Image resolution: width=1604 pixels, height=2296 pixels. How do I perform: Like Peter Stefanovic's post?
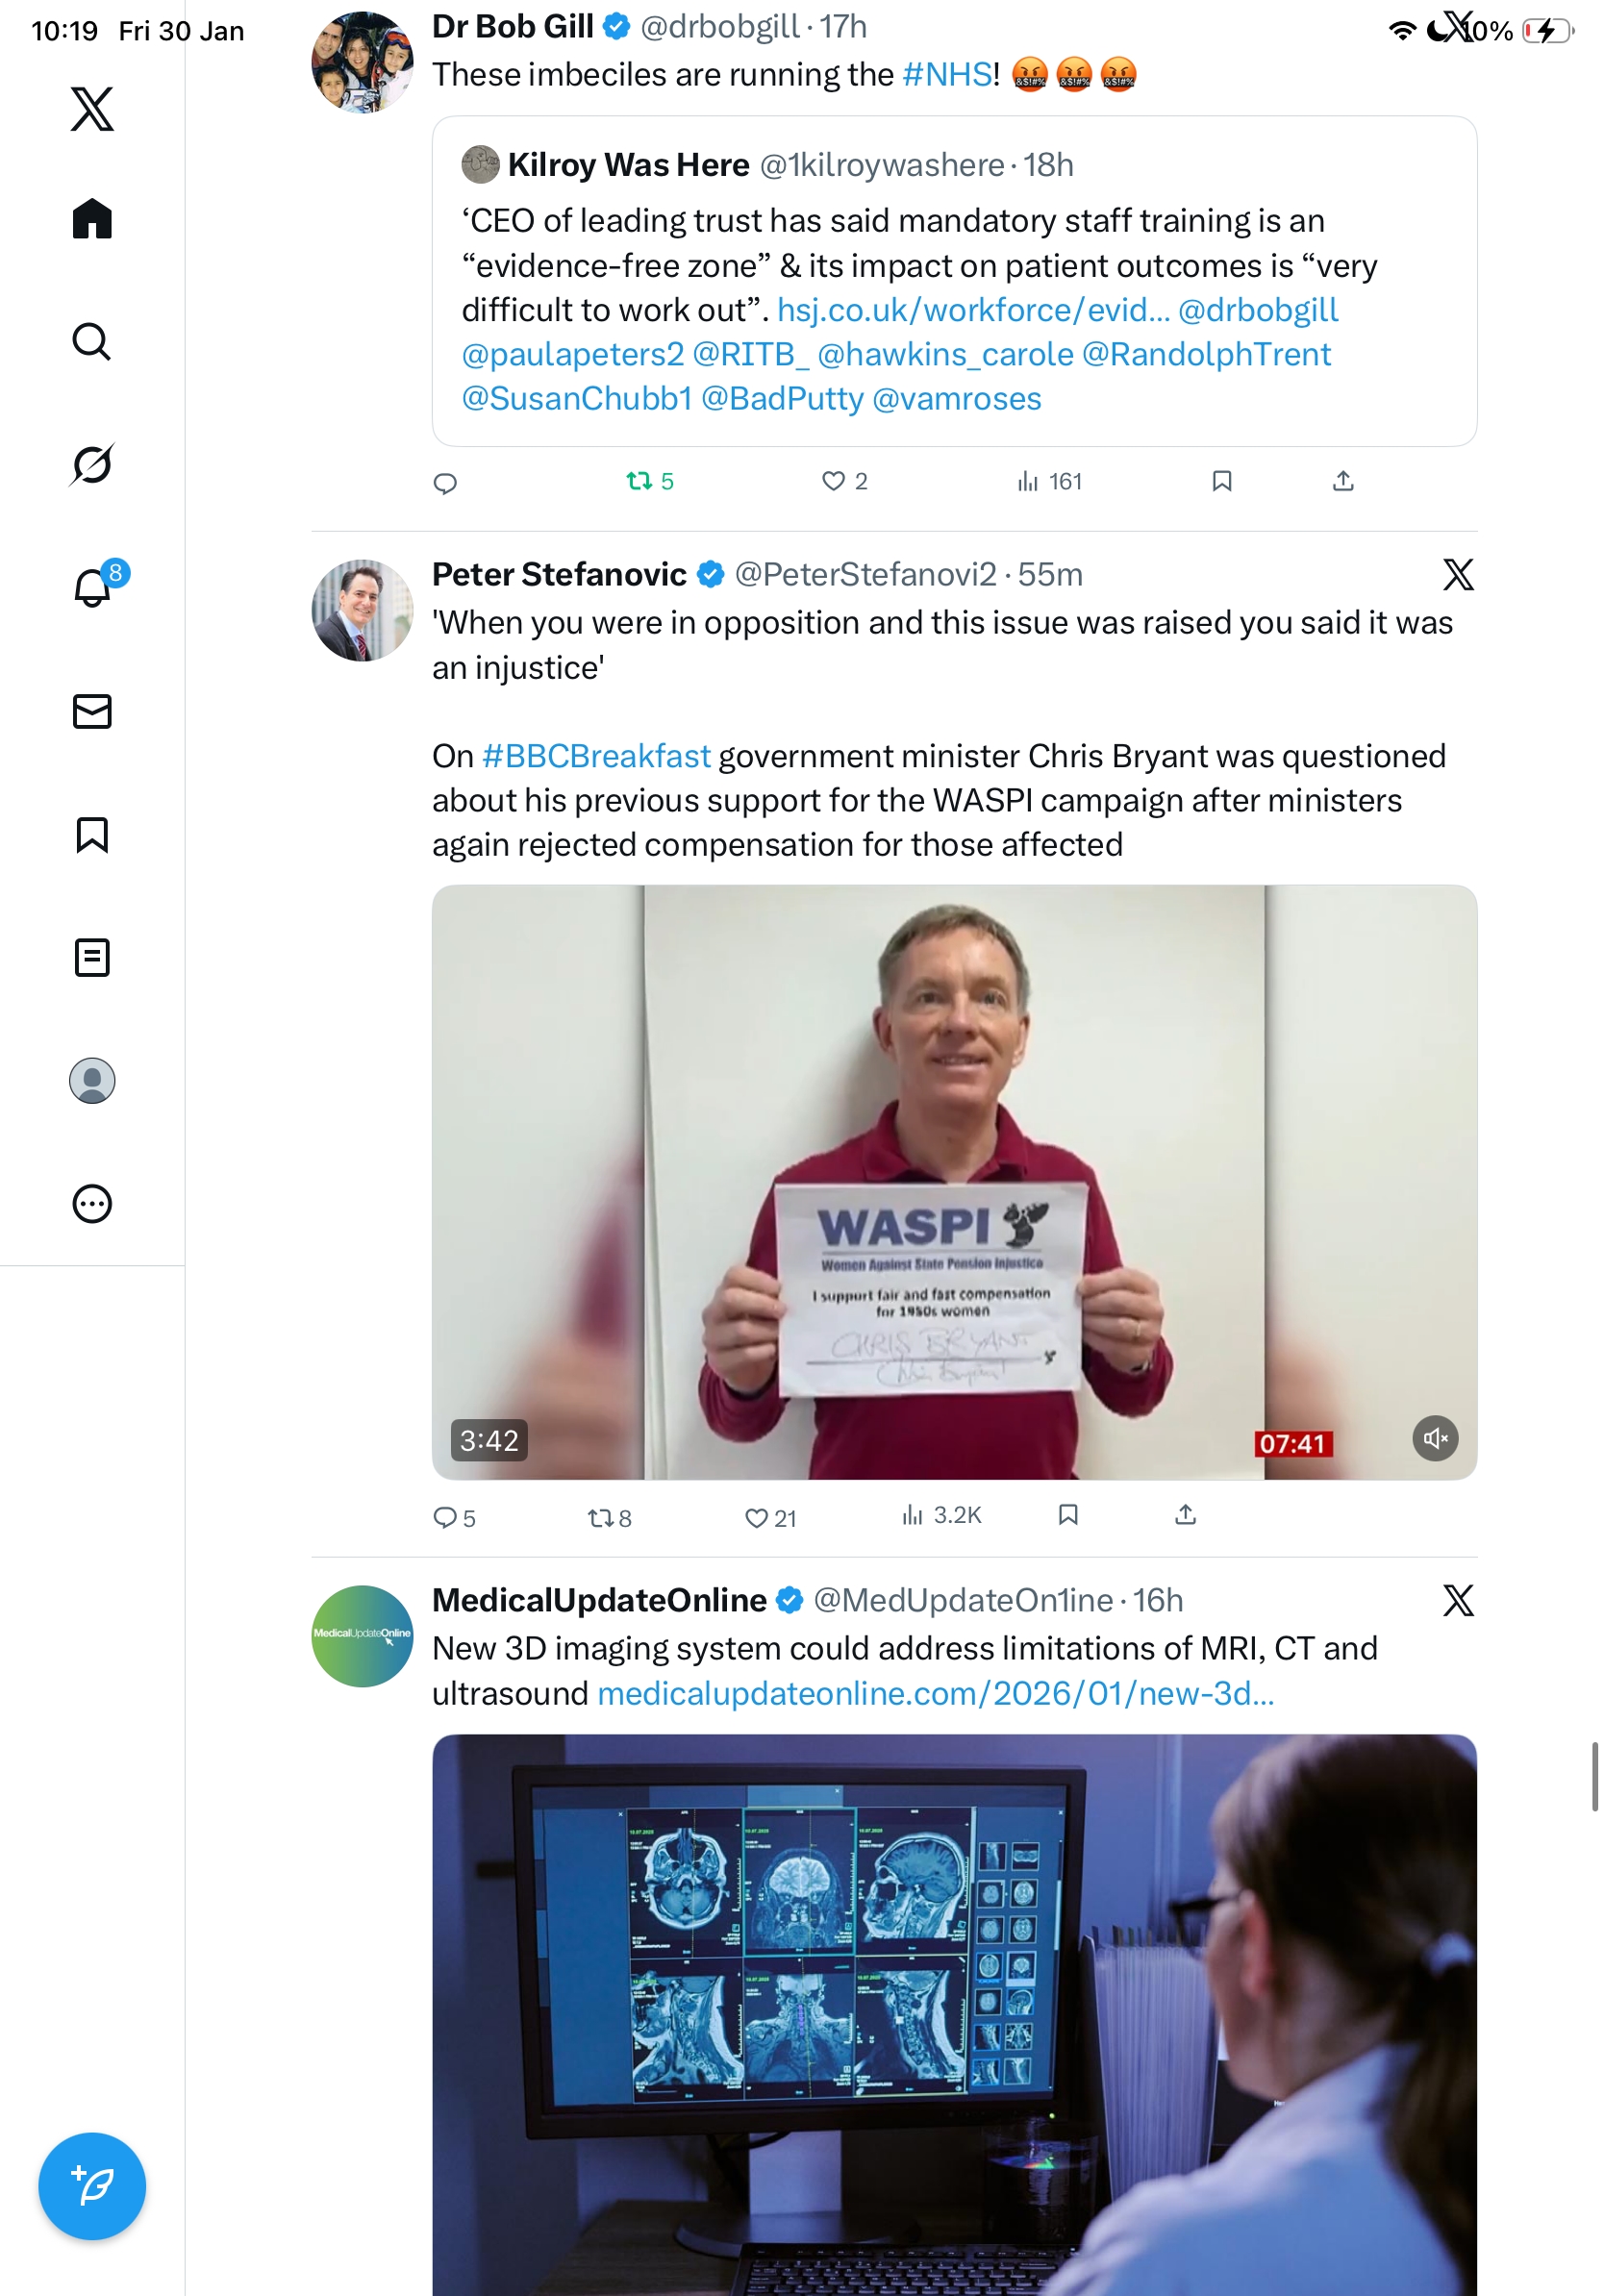[x=770, y=1517]
